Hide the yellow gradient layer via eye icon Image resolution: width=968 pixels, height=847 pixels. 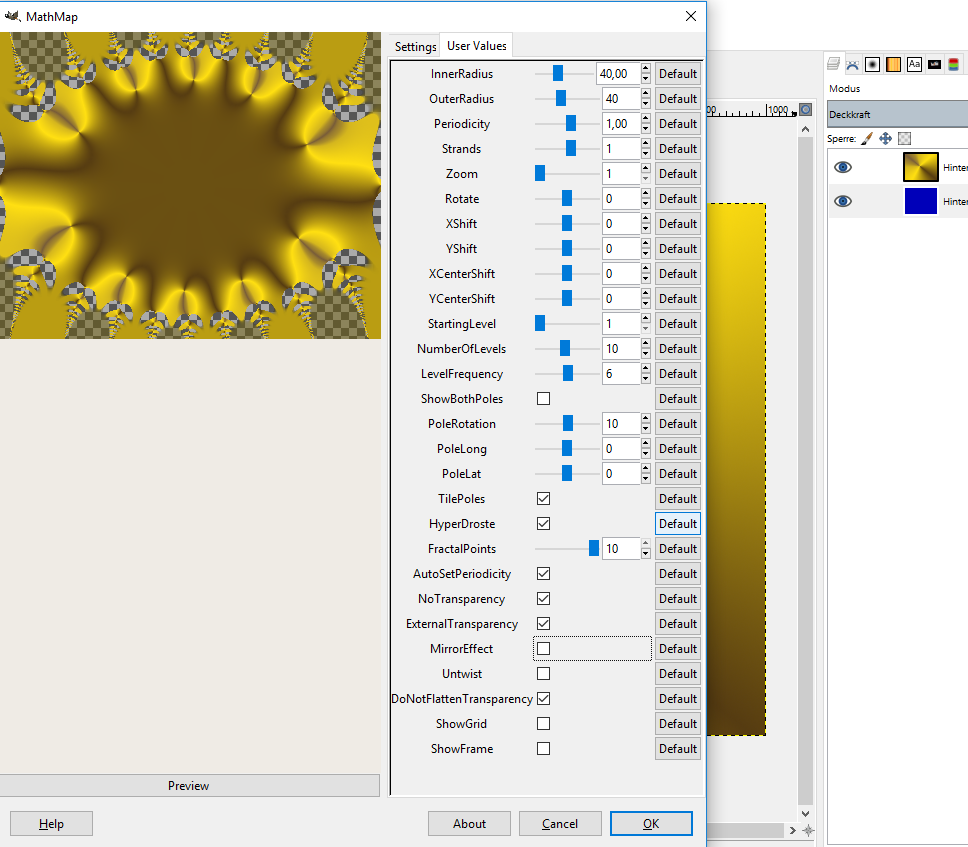click(843, 168)
